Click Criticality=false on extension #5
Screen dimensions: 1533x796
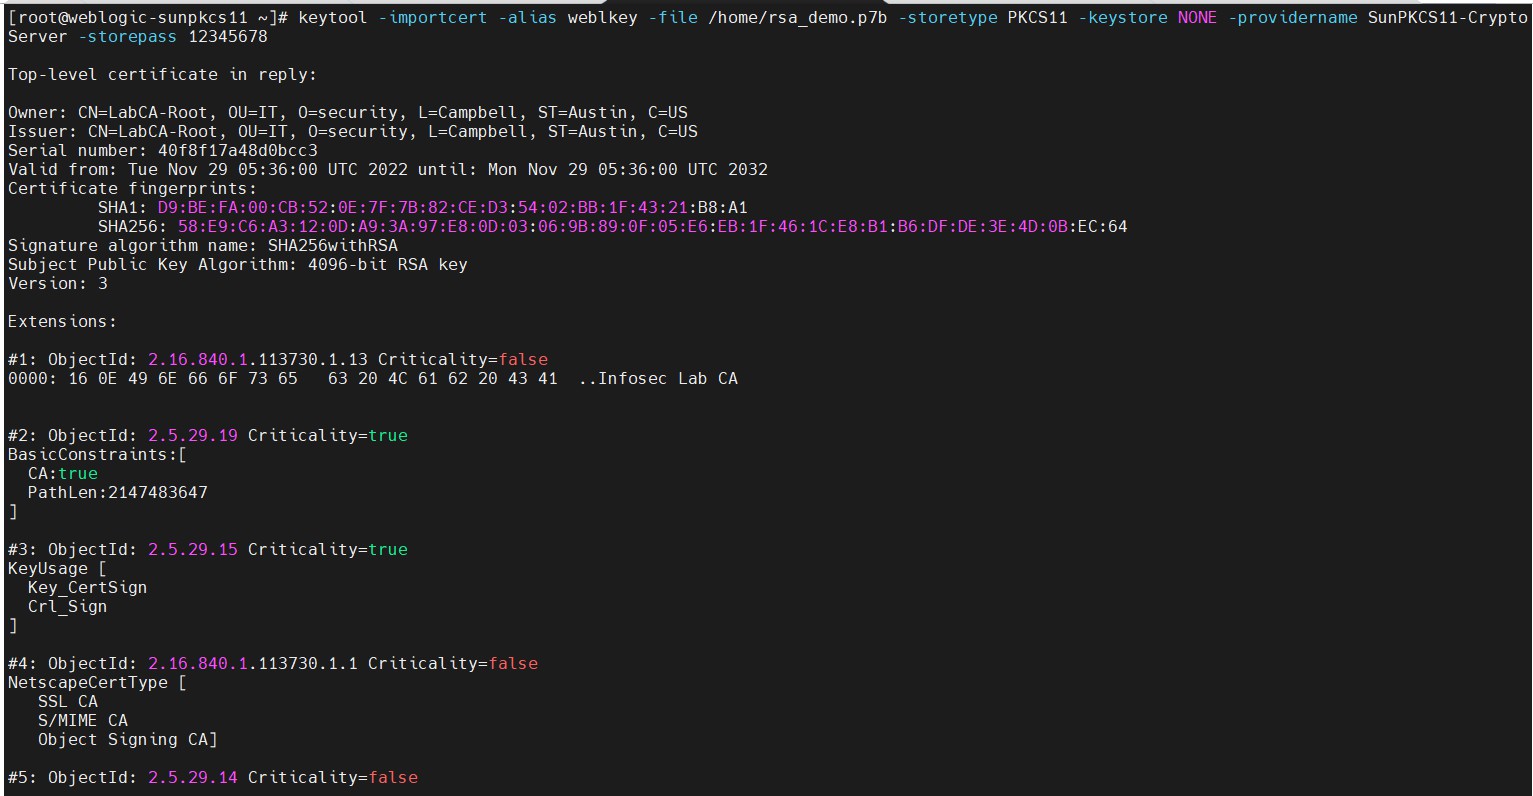pyautogui.click(x=333, y=778)
